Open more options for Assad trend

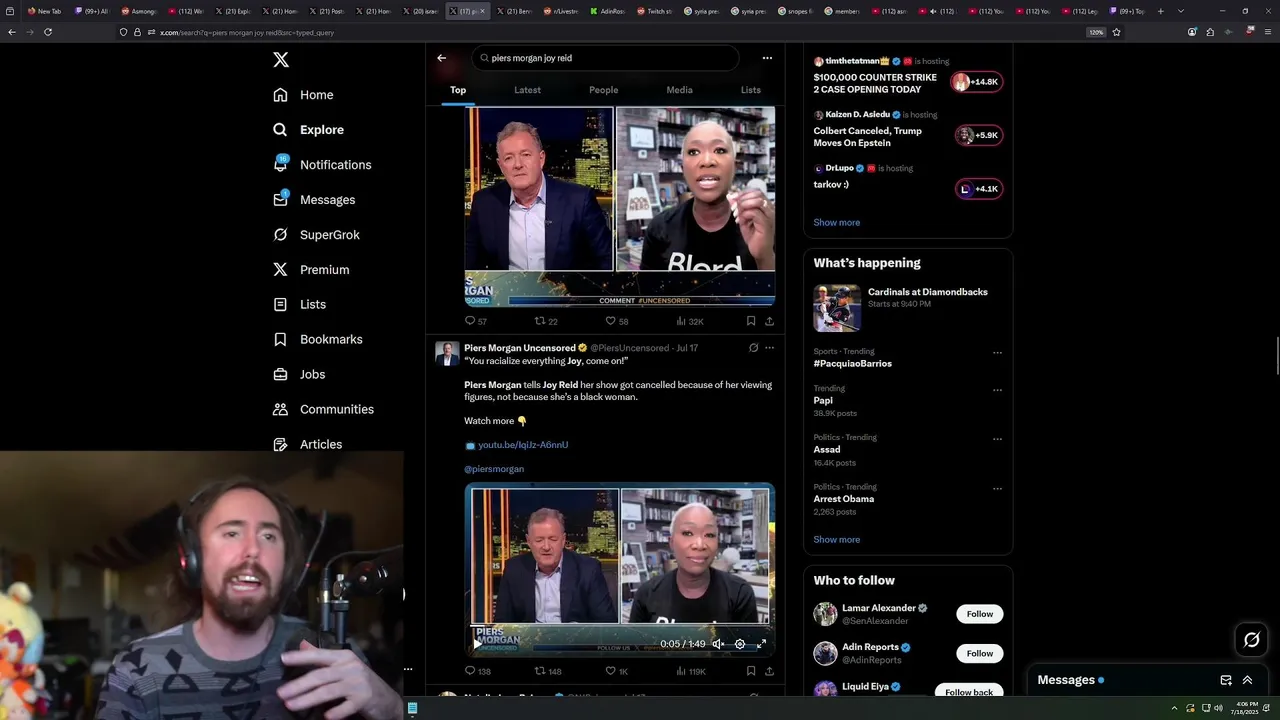(x=997, y=439)
